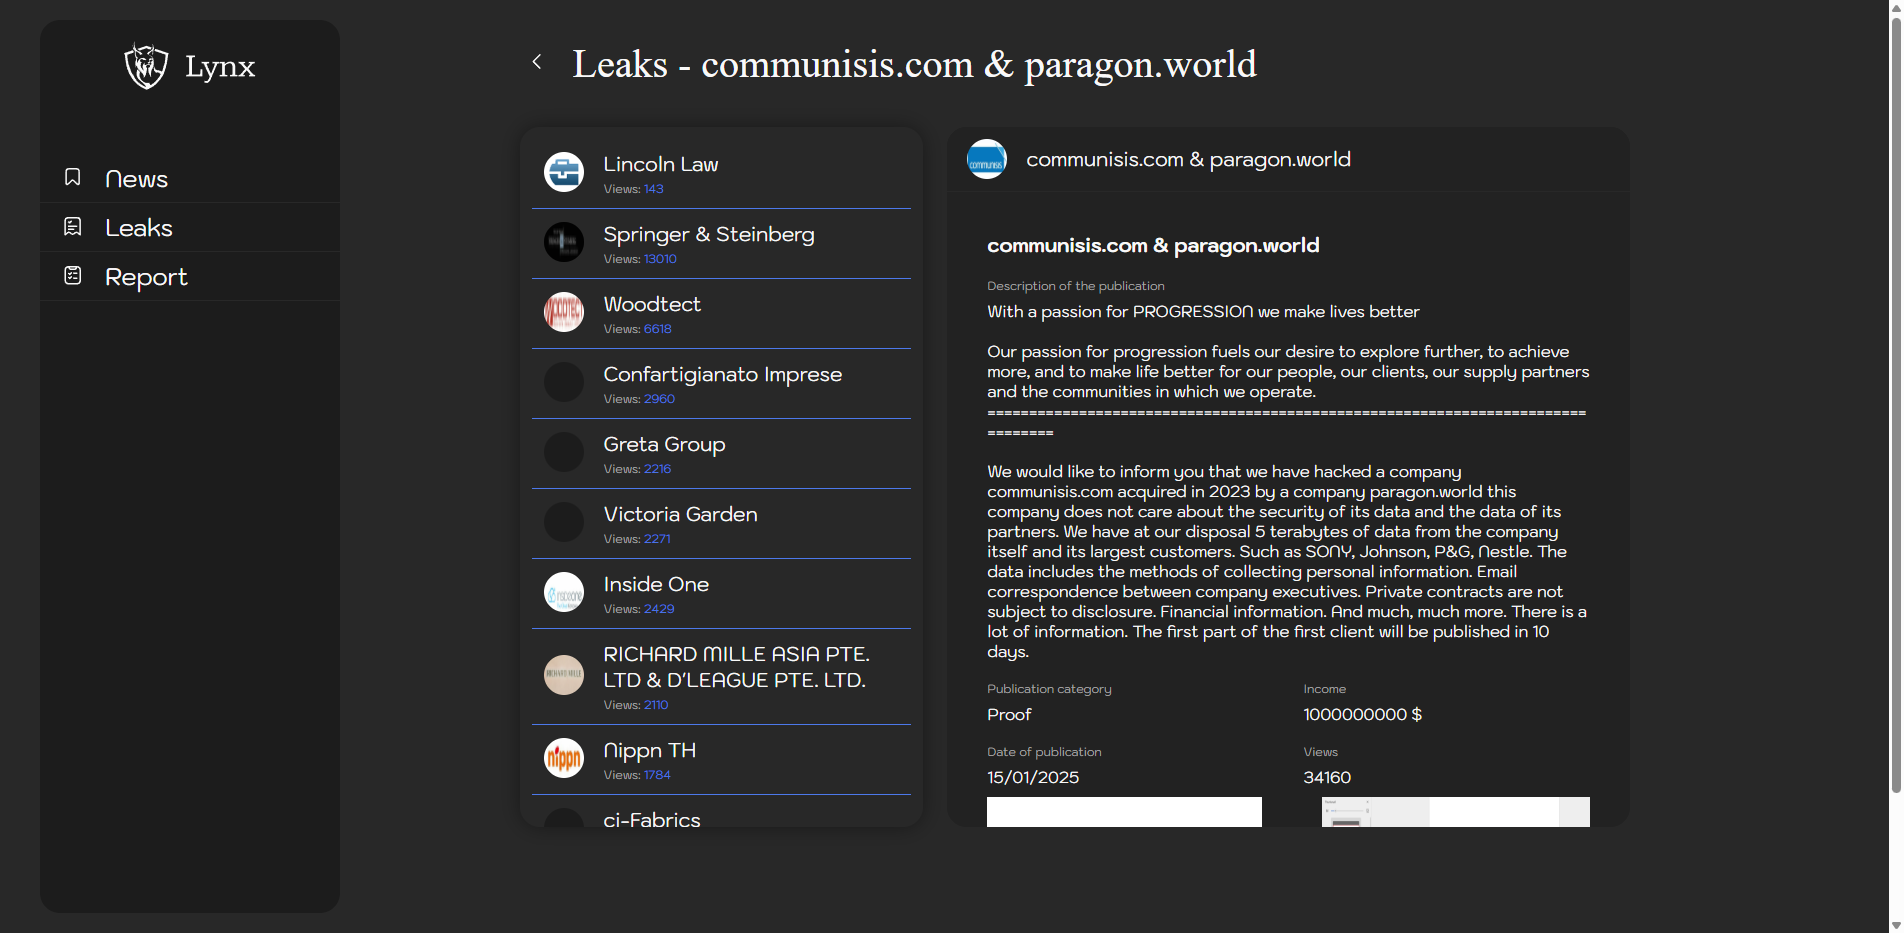Click the right preview thumbnail under Views
Viewport: 1904px width, 933px height.
[x=1455, y=812]
